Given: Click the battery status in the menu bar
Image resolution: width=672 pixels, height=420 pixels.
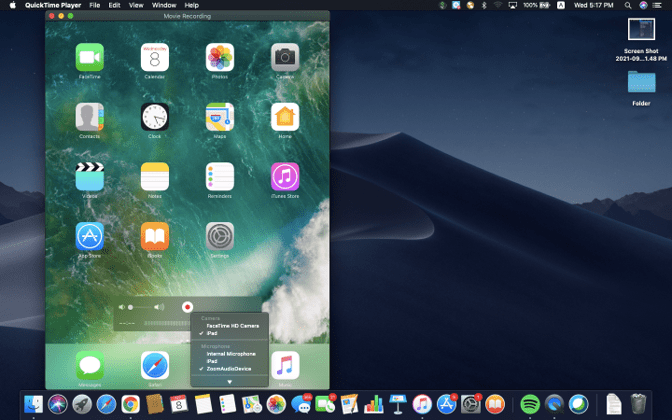Looking at the screenshot, I should click(537, 5).
